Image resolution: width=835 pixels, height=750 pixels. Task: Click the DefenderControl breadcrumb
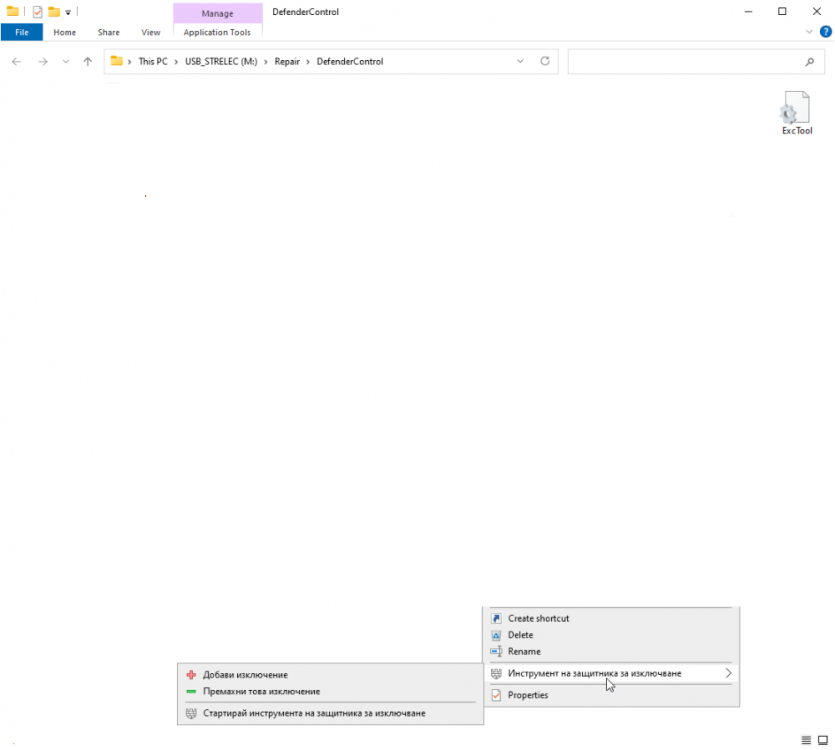350,62
